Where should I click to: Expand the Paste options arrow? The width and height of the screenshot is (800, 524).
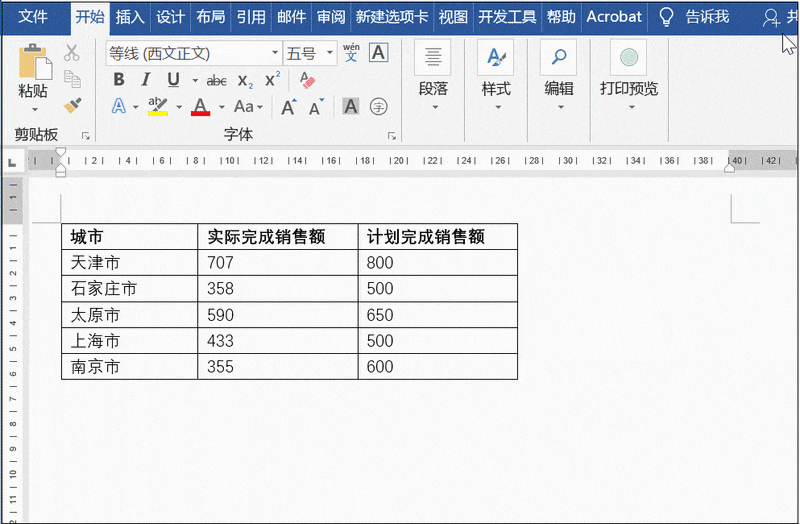(35, 109)
